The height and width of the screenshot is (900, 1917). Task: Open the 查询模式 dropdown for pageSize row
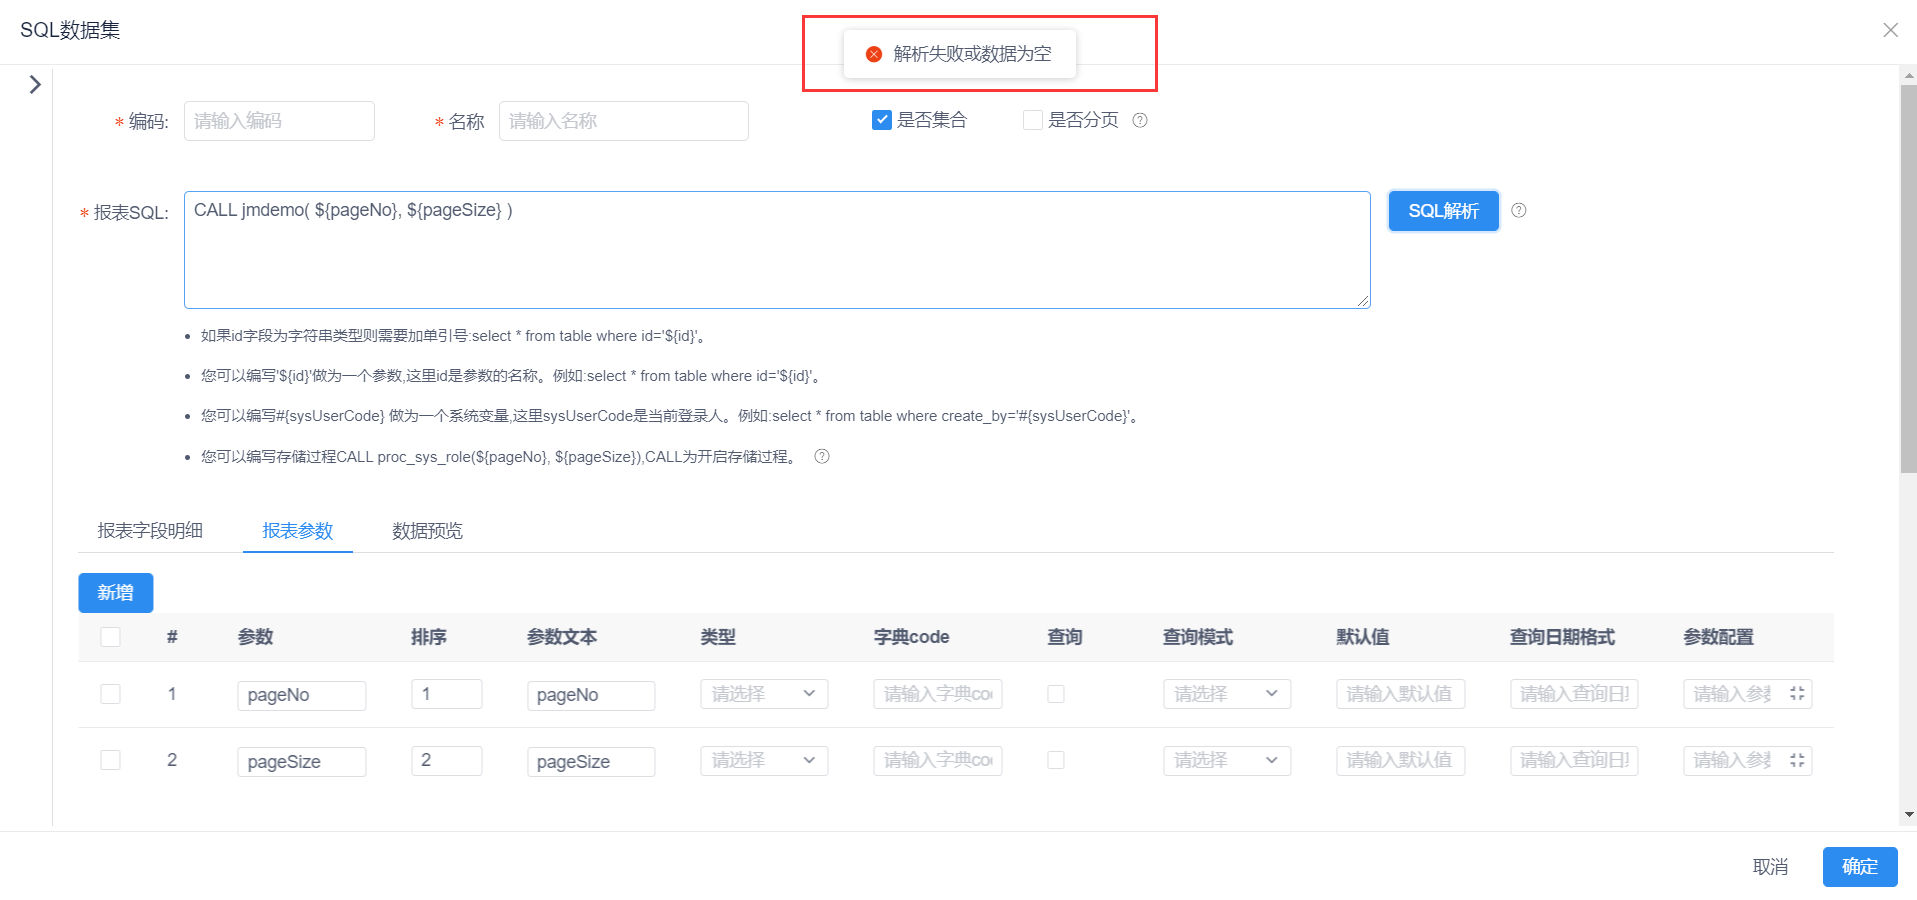coord(1227,760)
